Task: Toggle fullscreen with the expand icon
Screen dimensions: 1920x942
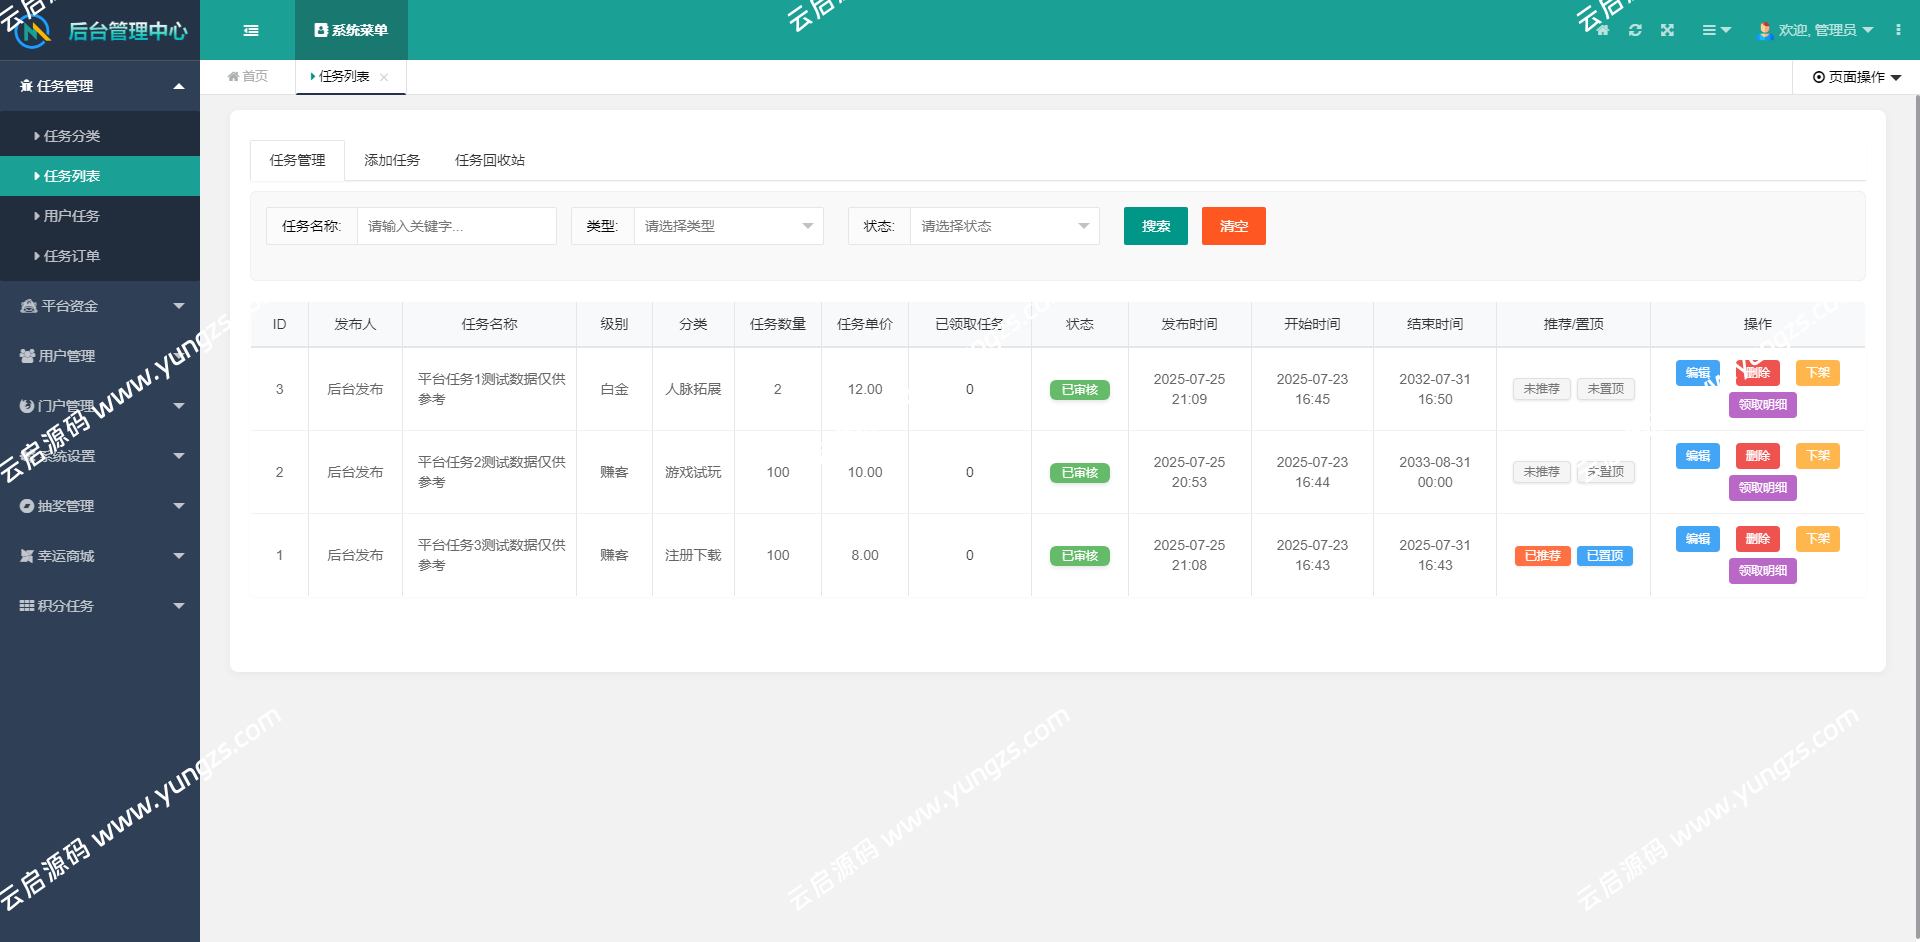Action: (1667, 30)
